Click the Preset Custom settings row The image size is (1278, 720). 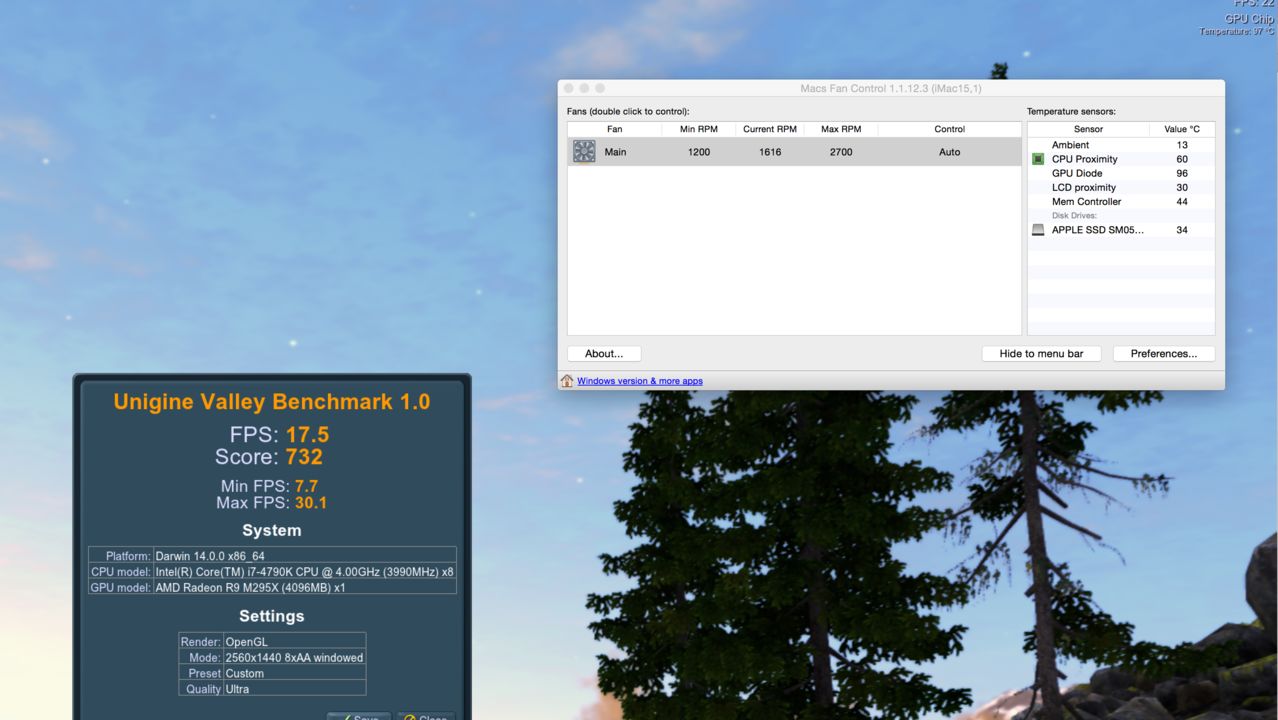coord(272,673)
